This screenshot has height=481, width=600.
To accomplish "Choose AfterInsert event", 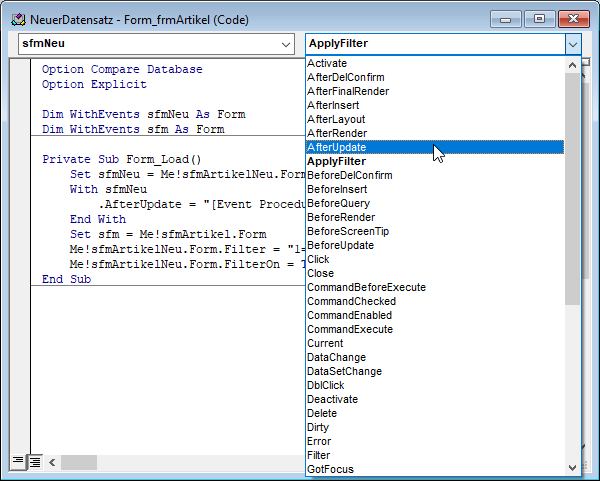I will 435,105.
